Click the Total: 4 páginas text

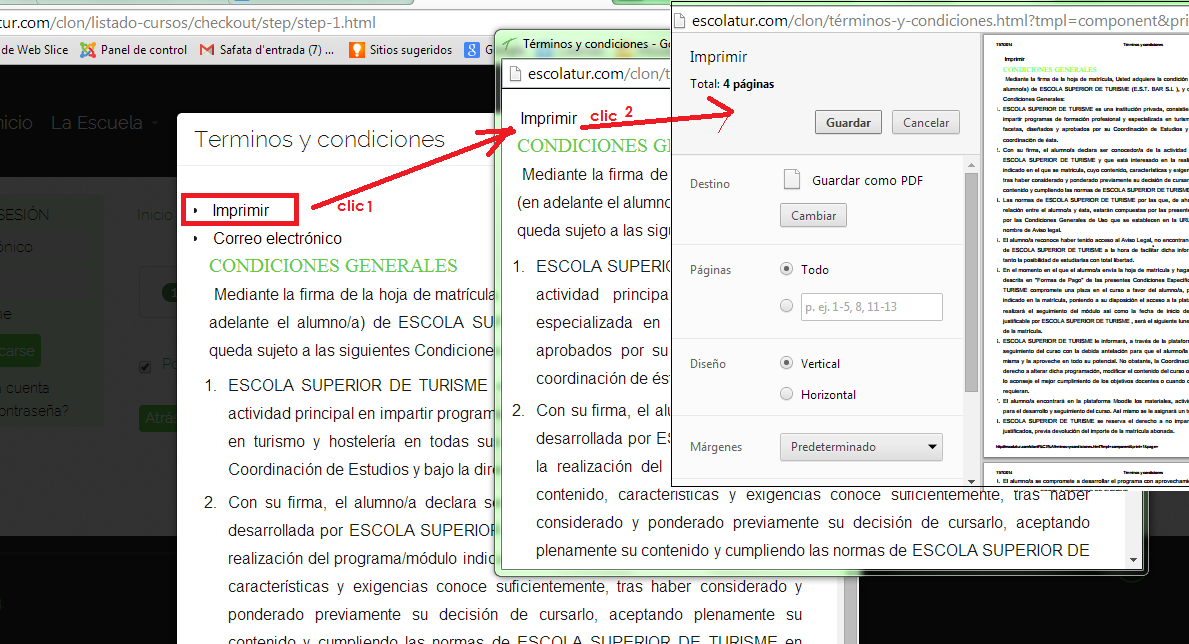tap(732, 83)
